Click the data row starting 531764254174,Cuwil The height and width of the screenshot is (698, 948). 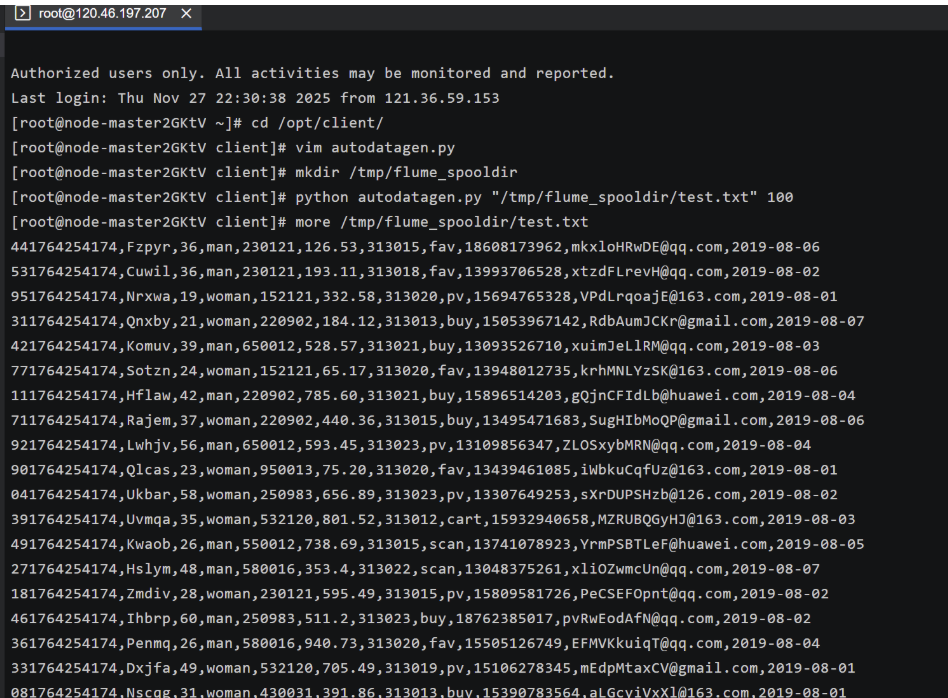pyautogui.click(x=415, y=272)
